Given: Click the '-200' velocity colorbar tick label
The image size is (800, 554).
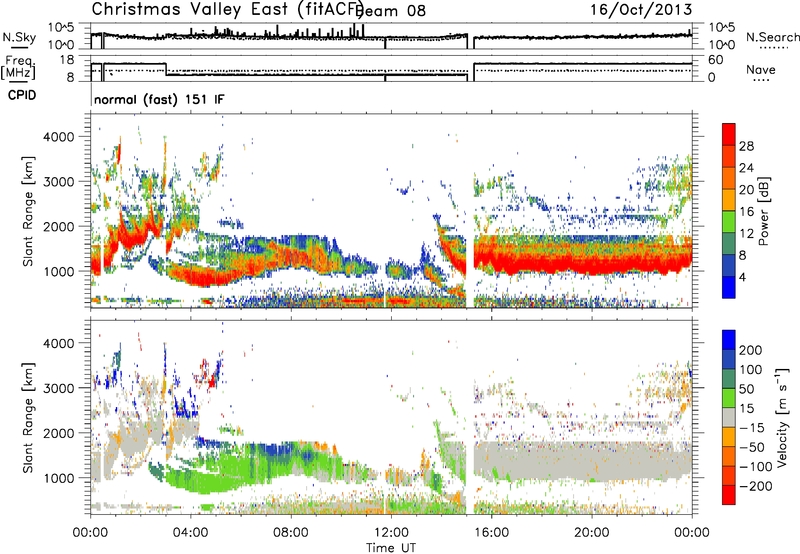Looking at the screenshot, I should (755, 486).
